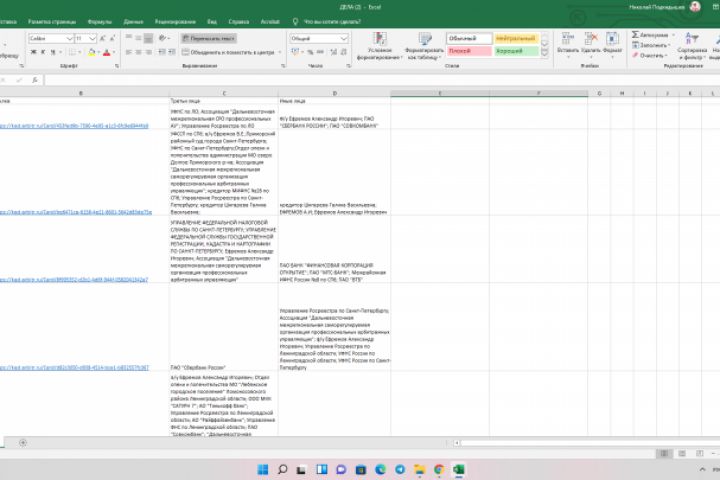Open File Explorer from the taskbar
This screenshot has width=720, height=480.
(x=419, y=469)
